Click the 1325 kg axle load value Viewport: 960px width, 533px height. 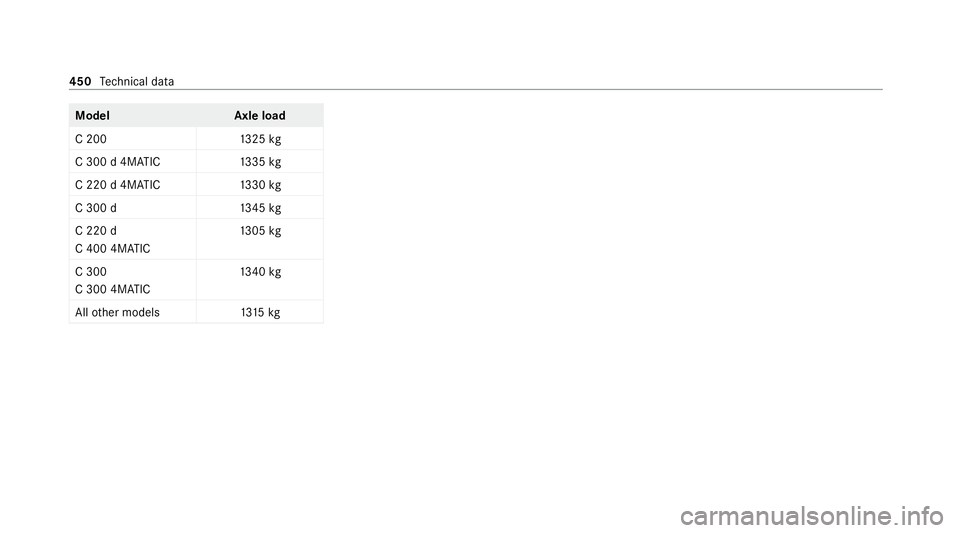pyautogui.click(x=261, y=140)
